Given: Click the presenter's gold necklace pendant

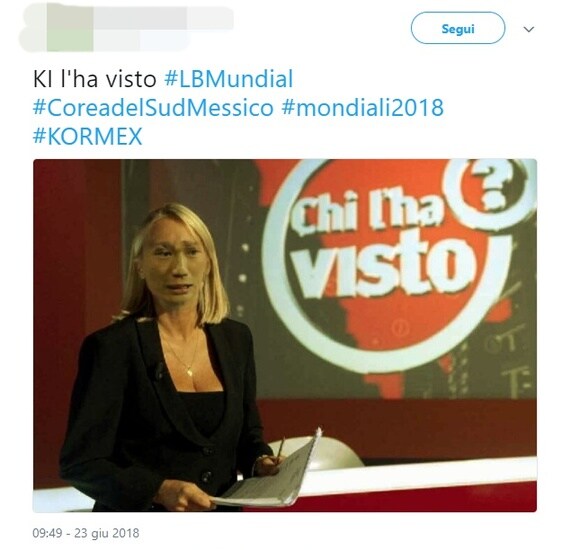Looking at the screenshot, I should click(x=189, y=372).
